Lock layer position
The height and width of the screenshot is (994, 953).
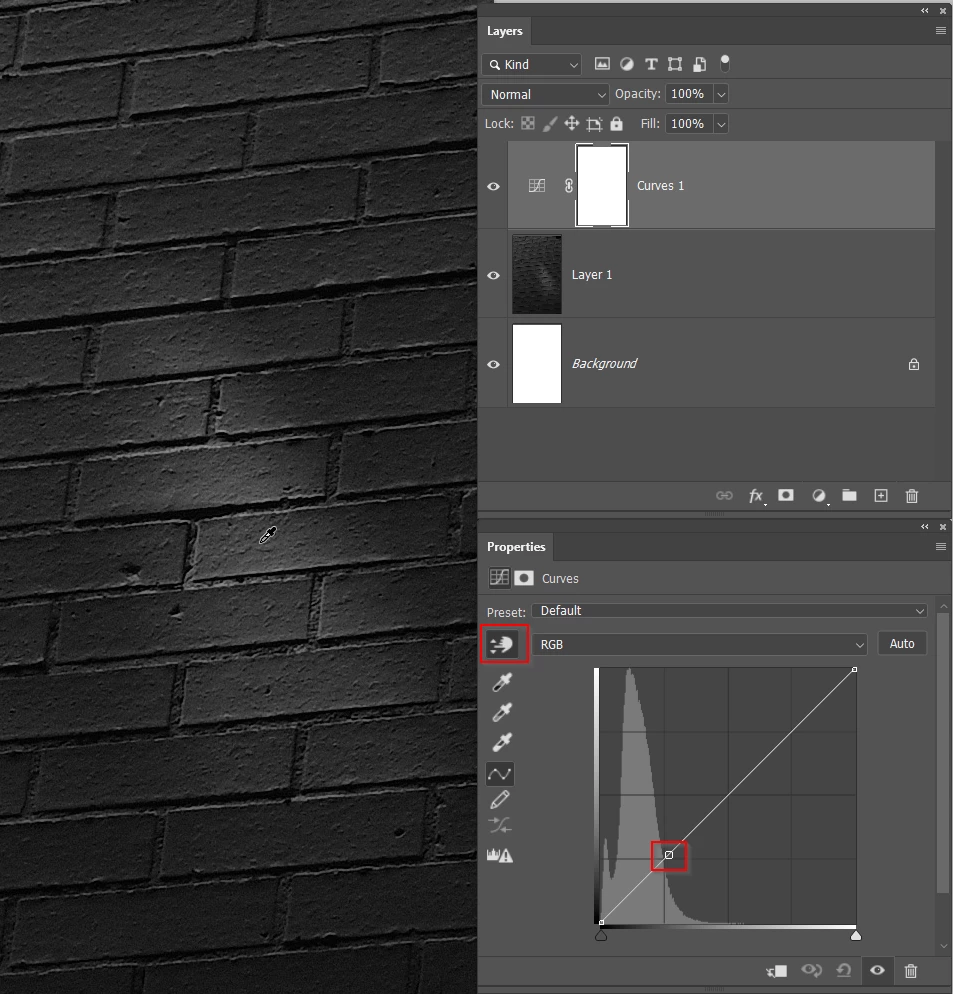572,123
